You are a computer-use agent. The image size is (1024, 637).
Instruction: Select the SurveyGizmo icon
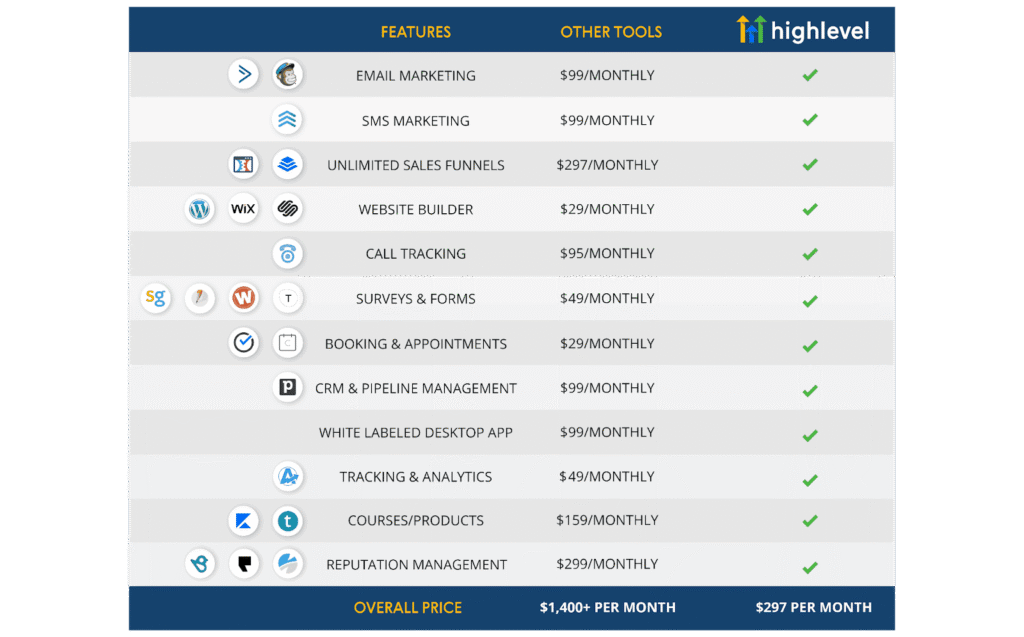click(156, 298)
